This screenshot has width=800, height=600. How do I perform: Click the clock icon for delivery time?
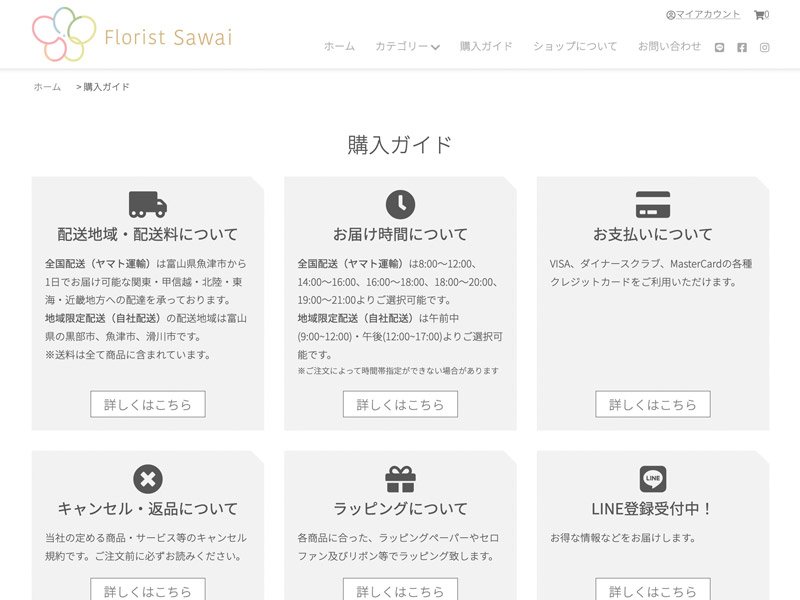400,204
